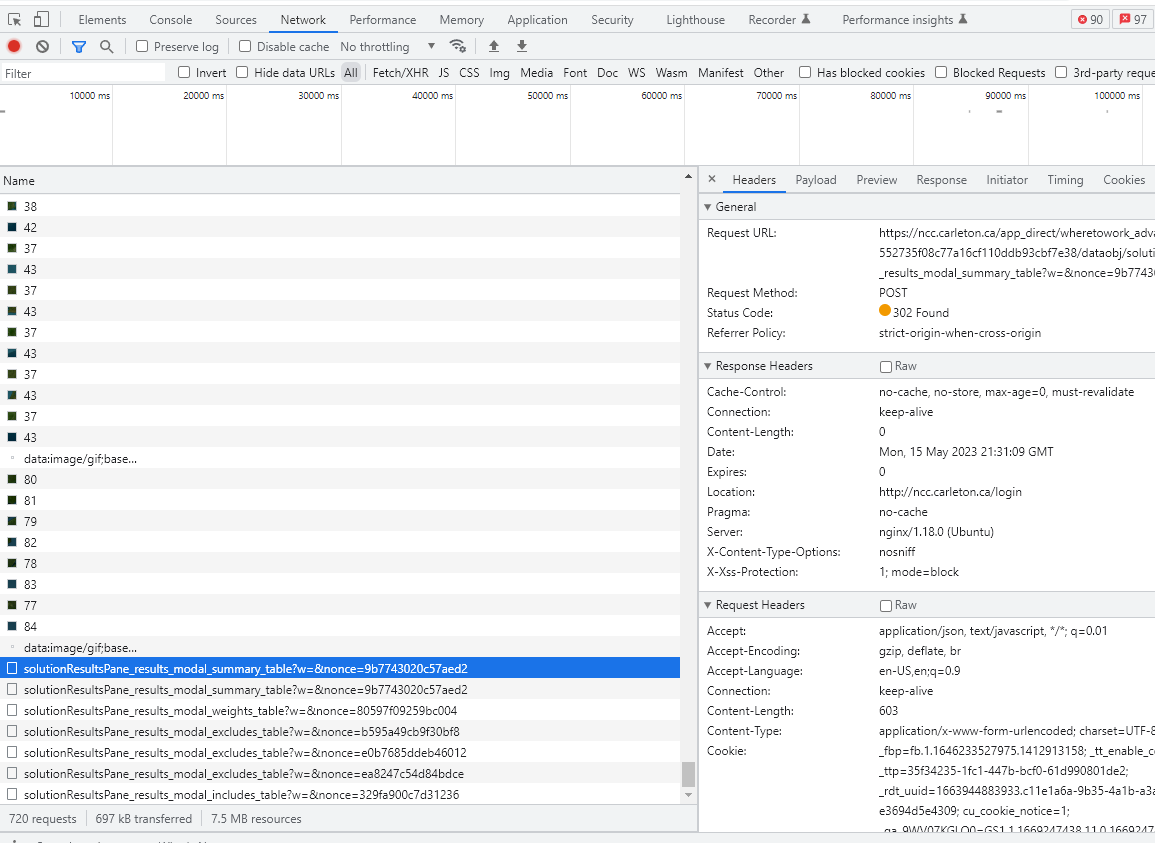The height and width of the screenshot is (843, 1155).
Task: Collapse the General headers section
Action: pyautogui.click(x=711, y=207)
